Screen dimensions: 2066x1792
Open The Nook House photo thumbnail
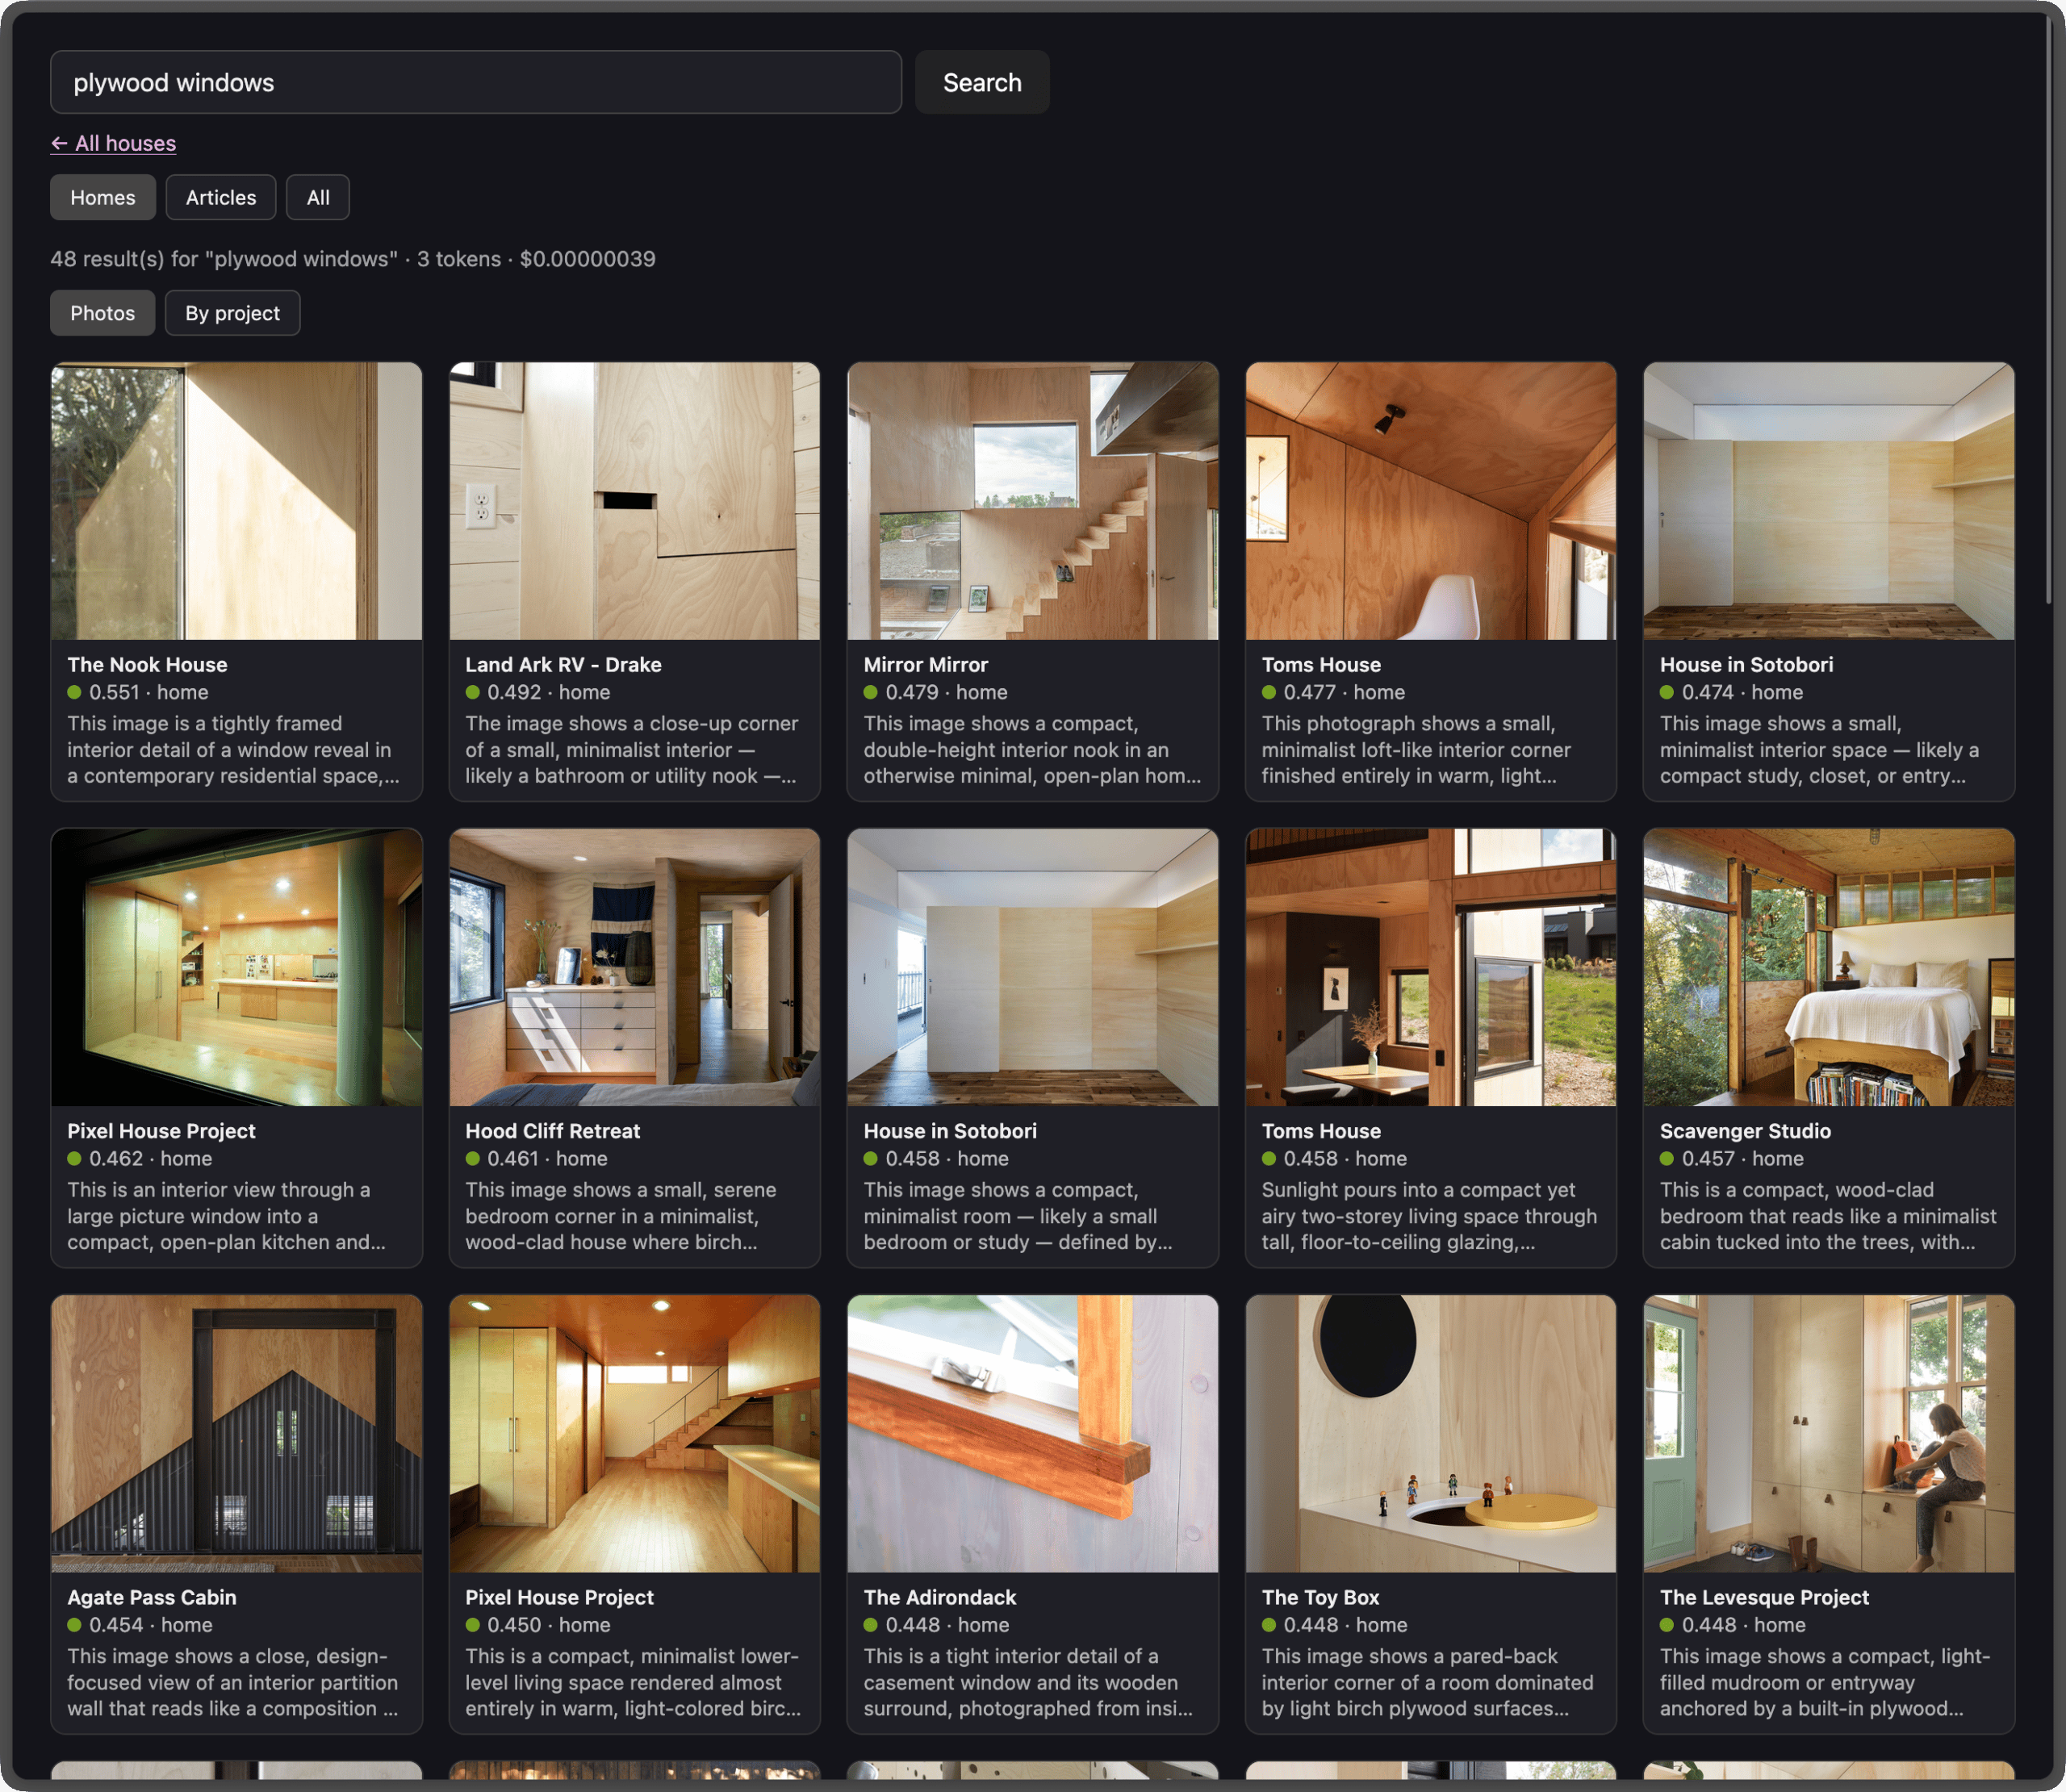coord(236,501)
